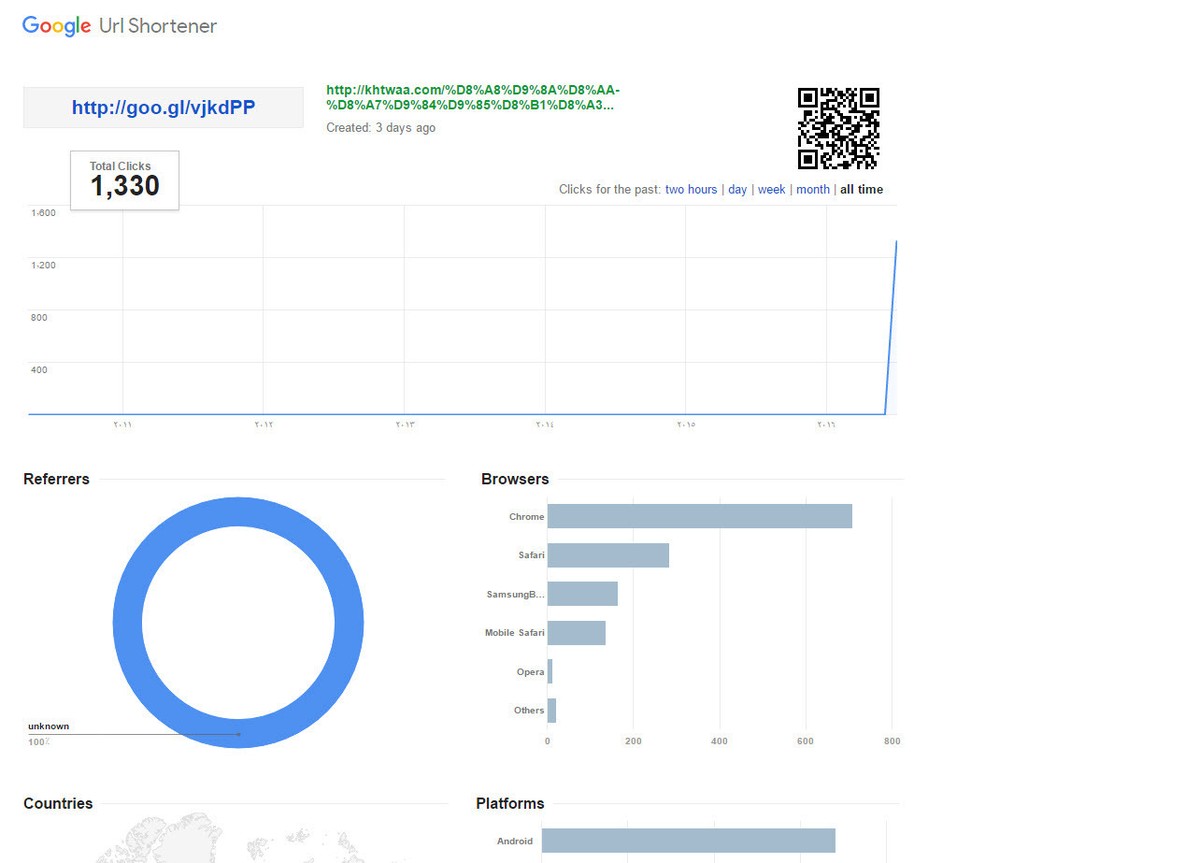The width and height of the screenshot is (1200, 863).
Task: Click the Others browser bar
Action: [552, 710]
